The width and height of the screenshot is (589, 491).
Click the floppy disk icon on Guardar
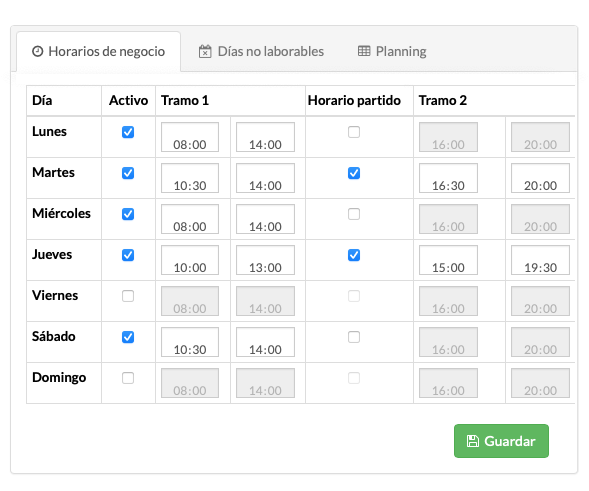(x=473, y=441)
